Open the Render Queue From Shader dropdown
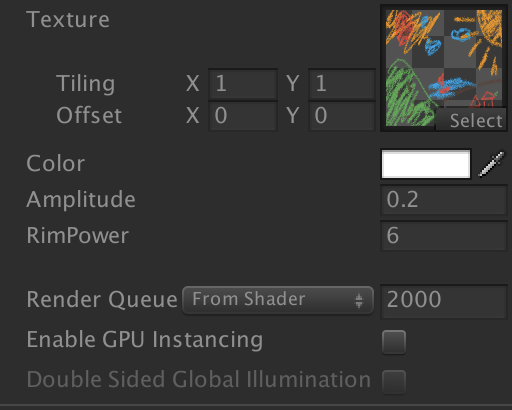Image resolution: width=512 pixels, height=410 pixels. tap(278, 300)
